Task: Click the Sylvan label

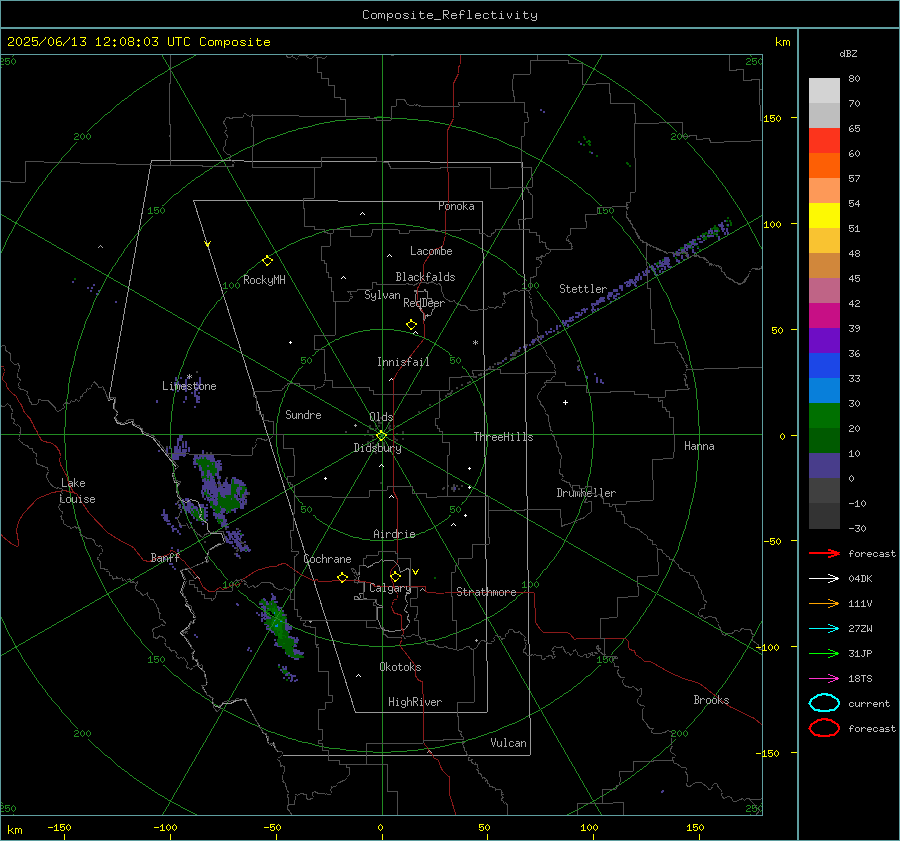Action: point(382,295)
